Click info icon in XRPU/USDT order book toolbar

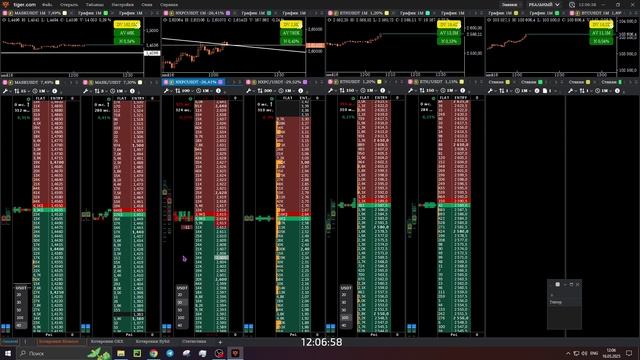pos(300,91)
